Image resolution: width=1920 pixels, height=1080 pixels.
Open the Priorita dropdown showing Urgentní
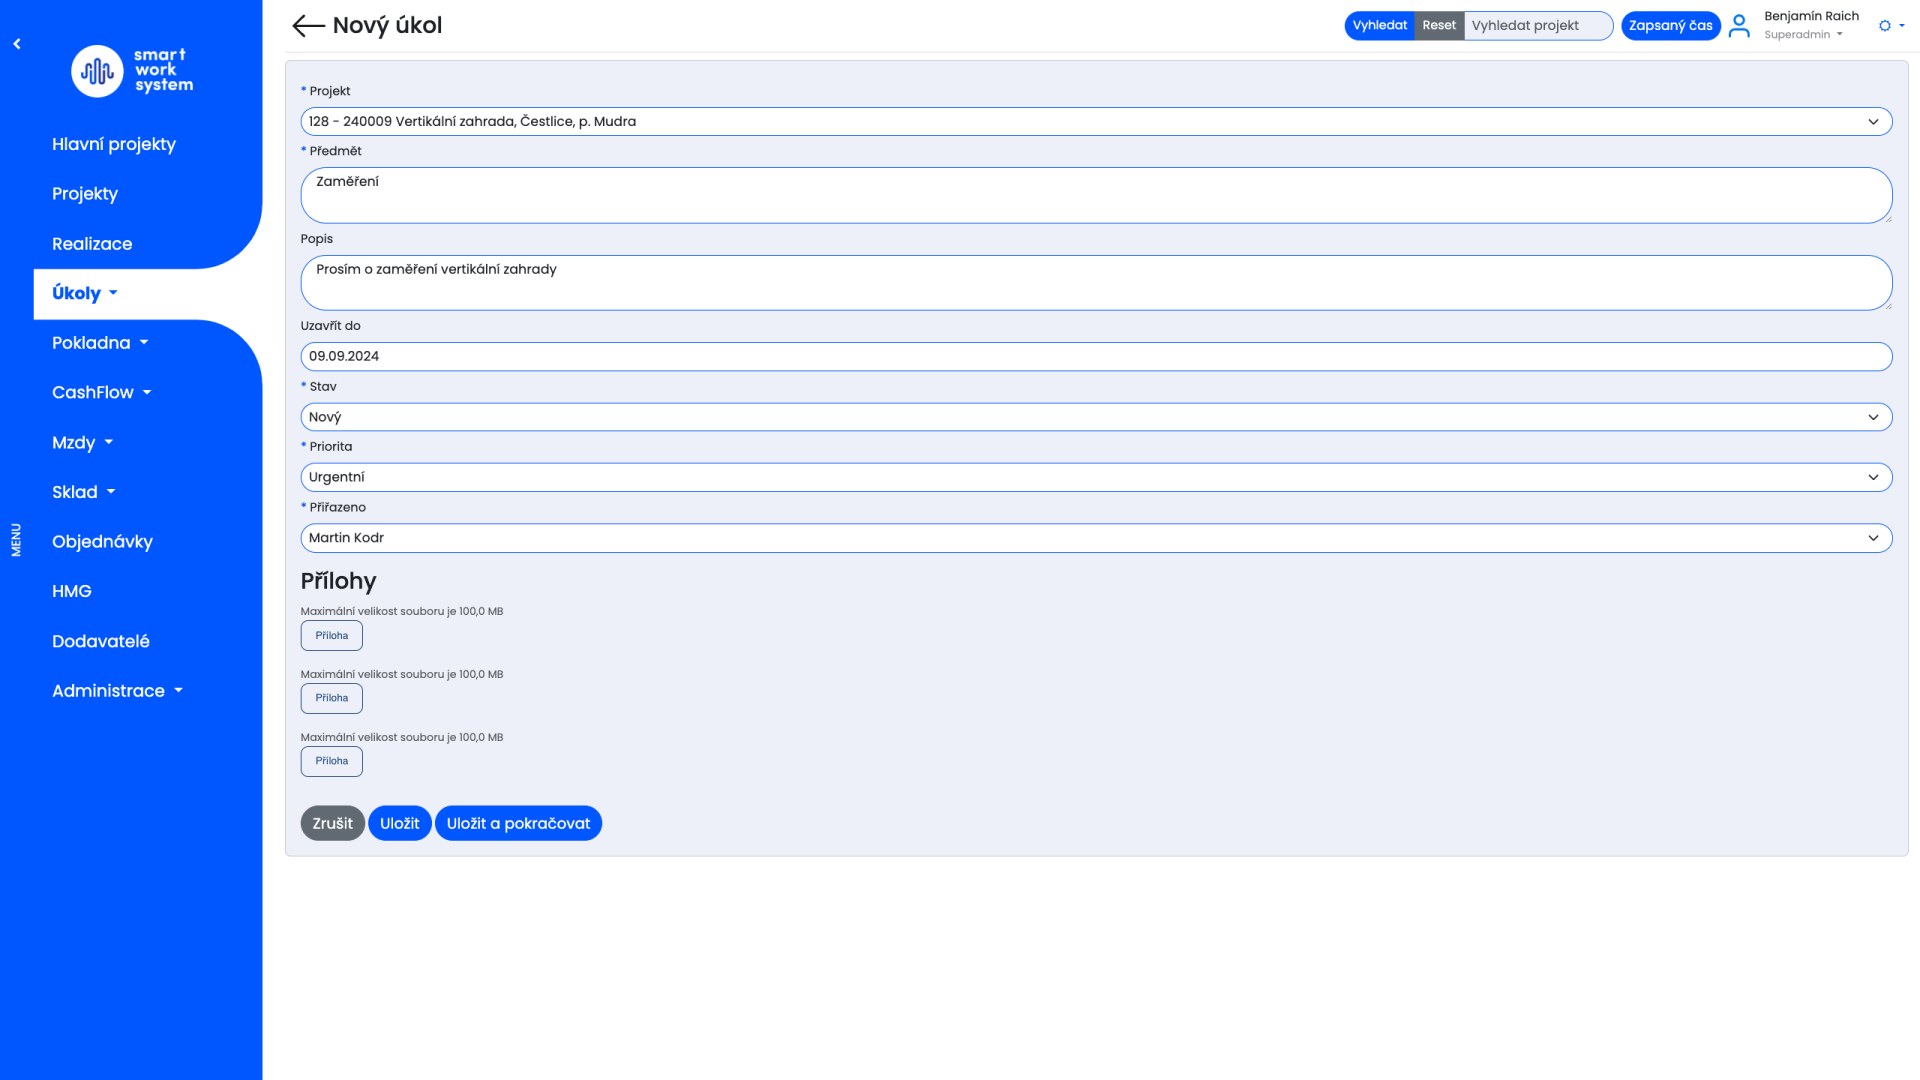point(1095,477)
